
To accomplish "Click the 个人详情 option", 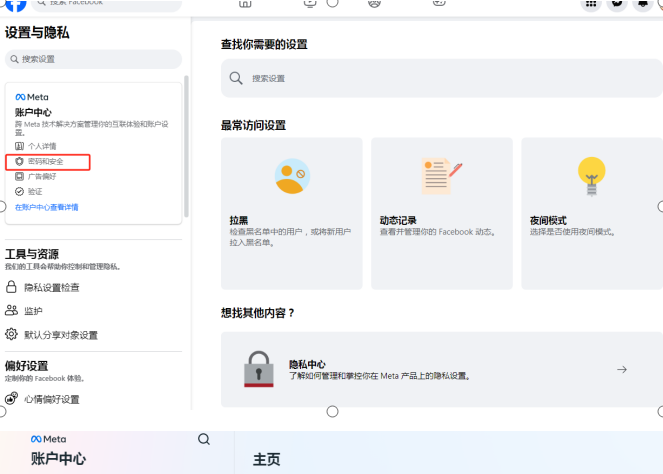I will (41, 146).
